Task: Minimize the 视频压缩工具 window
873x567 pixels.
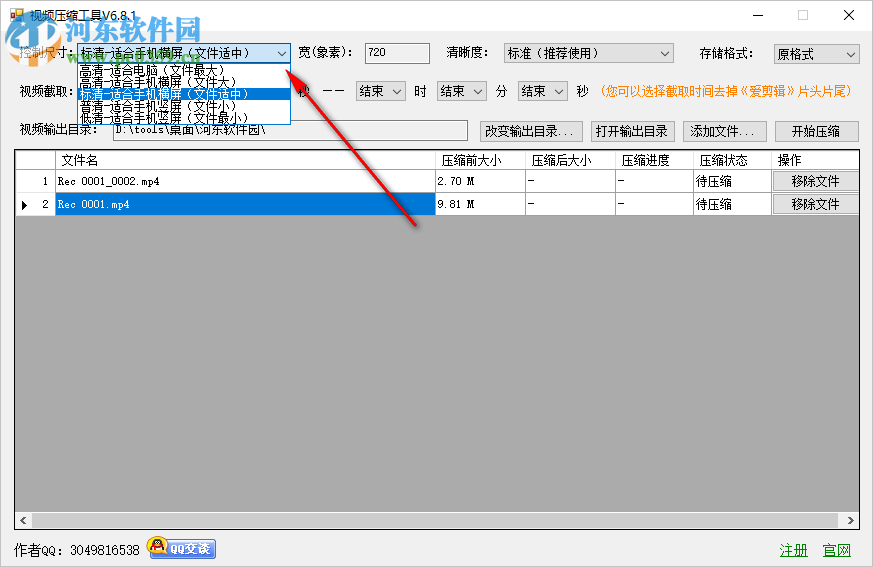Action: coord(758,15)
